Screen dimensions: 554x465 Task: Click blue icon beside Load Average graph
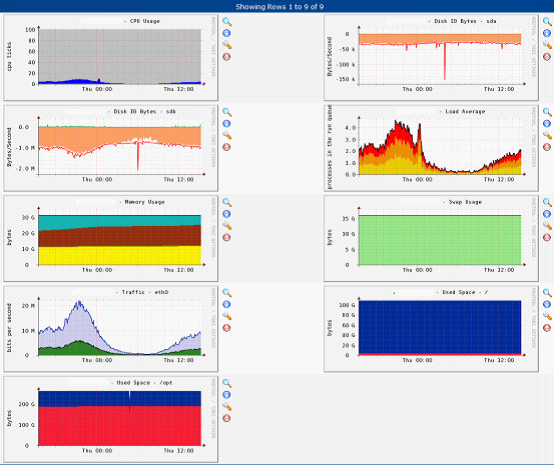click(547, 124)
